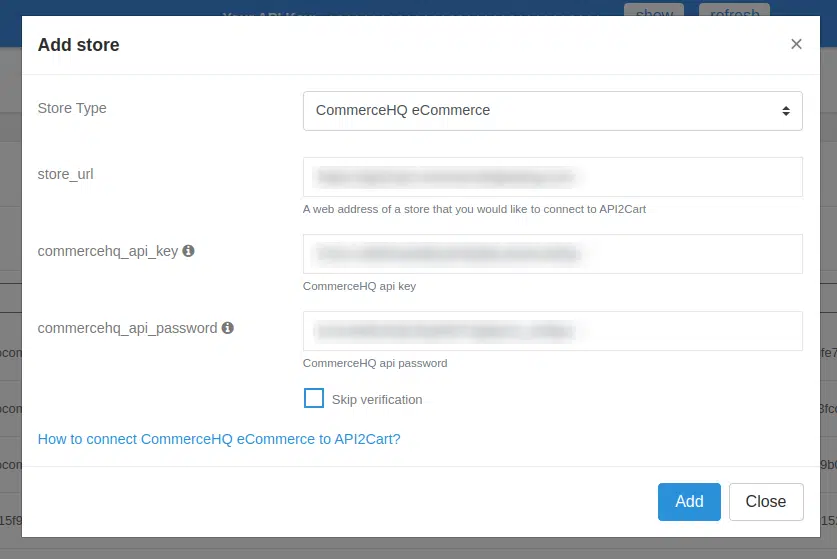This screenshot has width=837, height=559.
Task: Click the commercehq_api_password info icon
Action: pos(227,328)
